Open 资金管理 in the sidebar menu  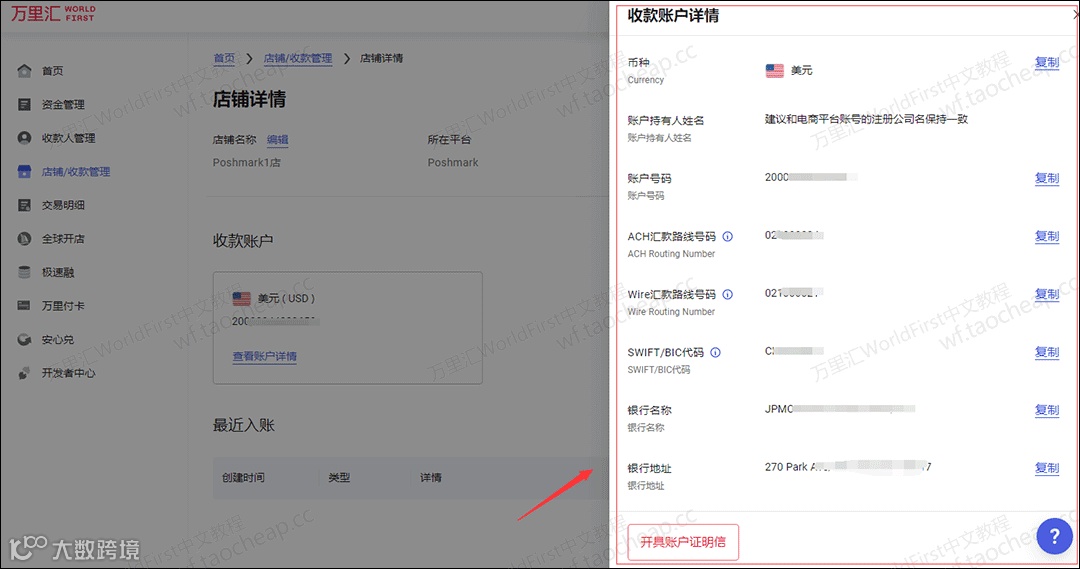point(63,105)
